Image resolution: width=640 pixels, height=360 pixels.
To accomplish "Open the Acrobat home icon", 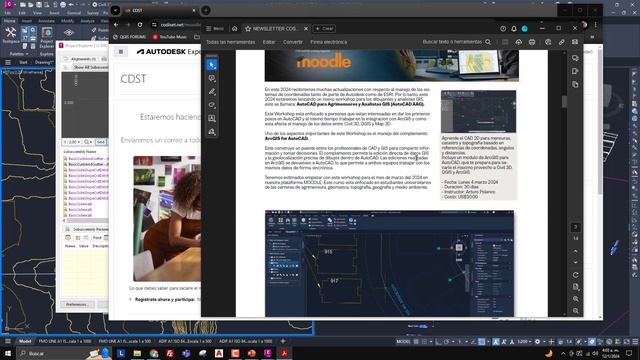I will tap(234, 29).
